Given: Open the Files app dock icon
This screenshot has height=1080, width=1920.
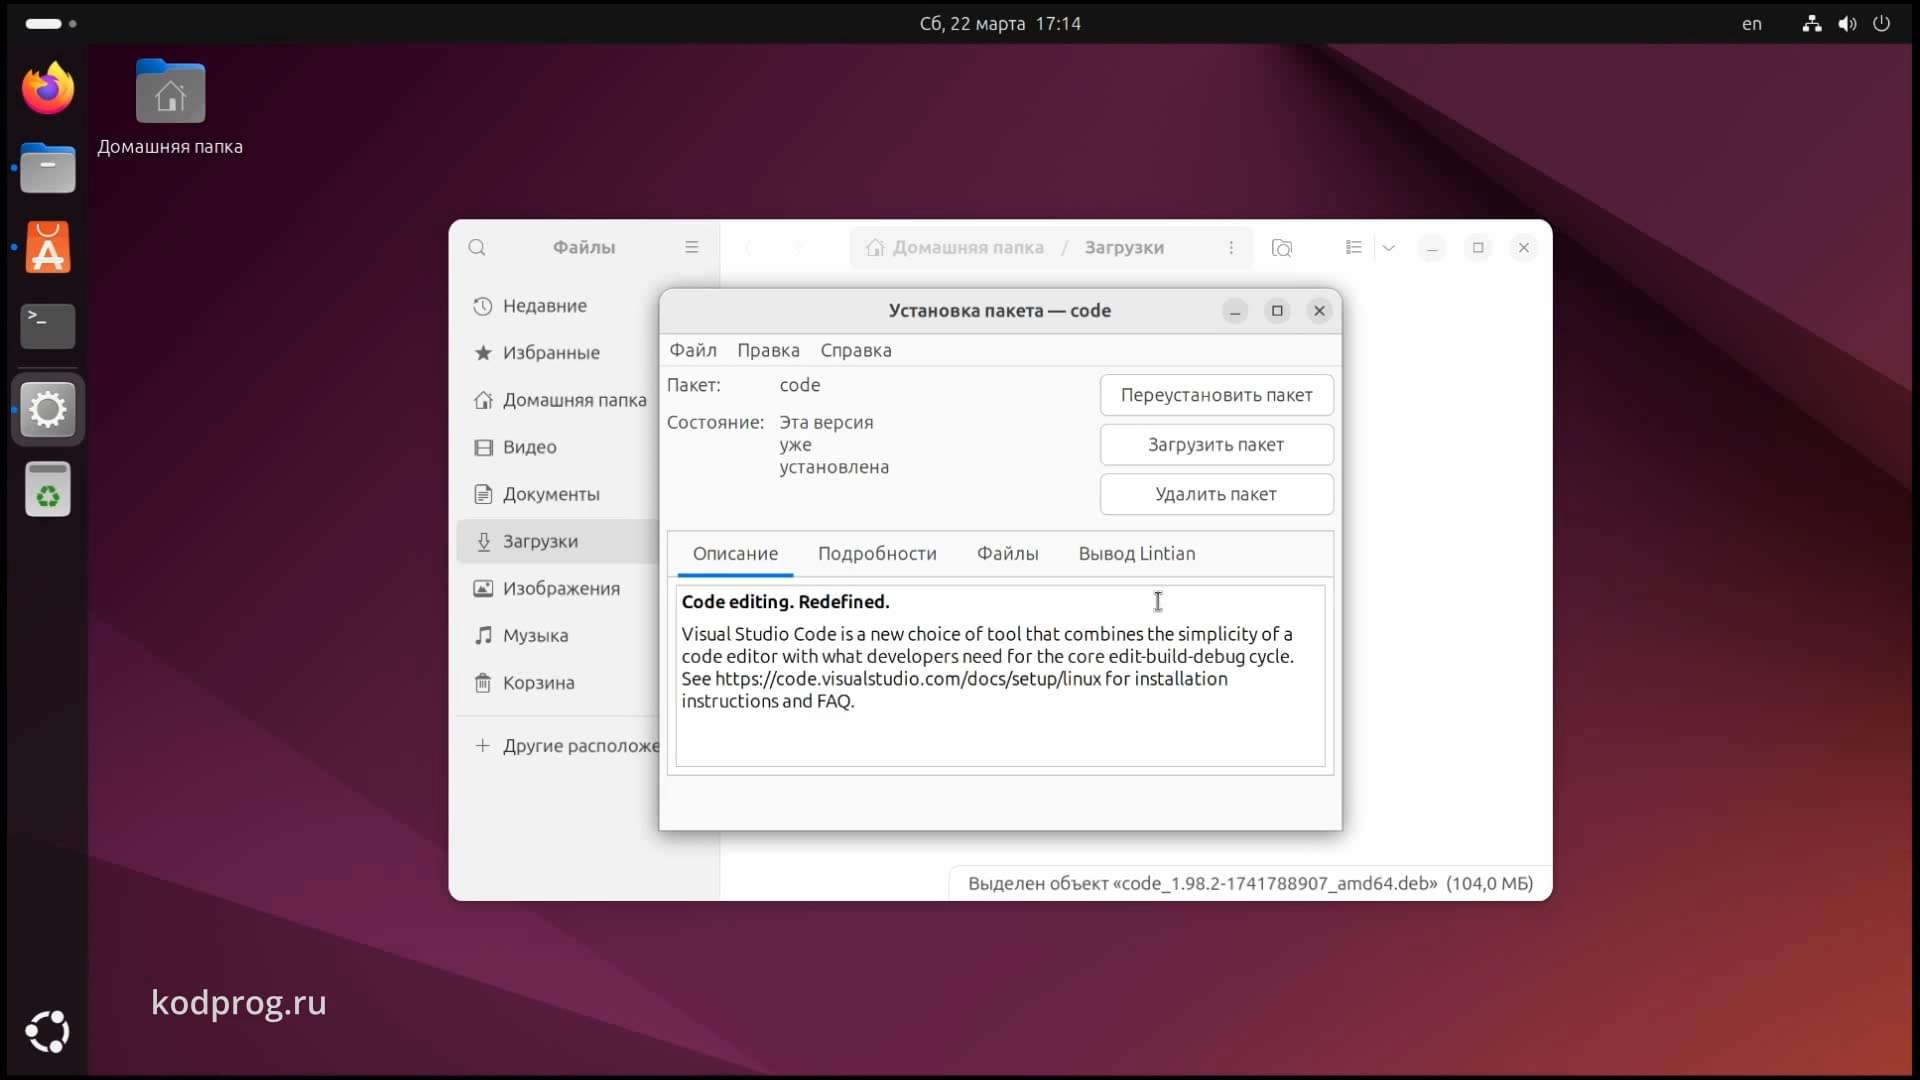Looking at the screenshot, I should pyautogui.click(x=48, y=167).
